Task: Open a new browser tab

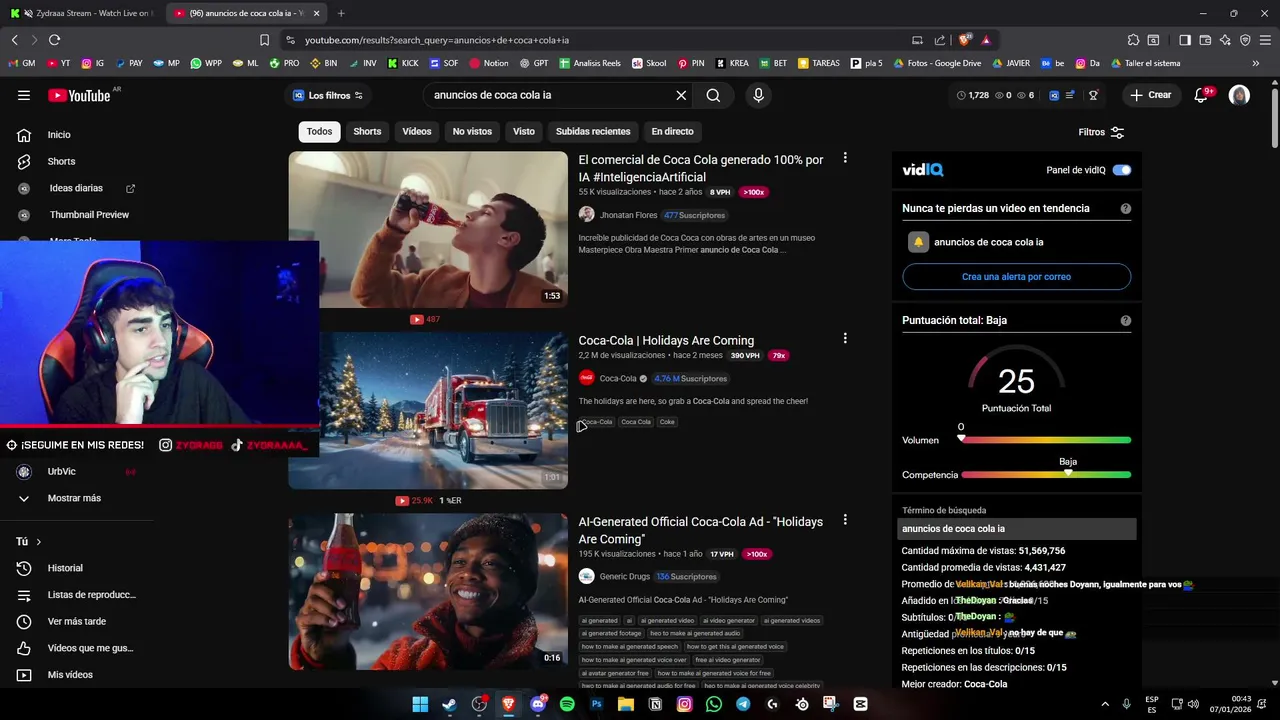Action: [x=341, y=13]
